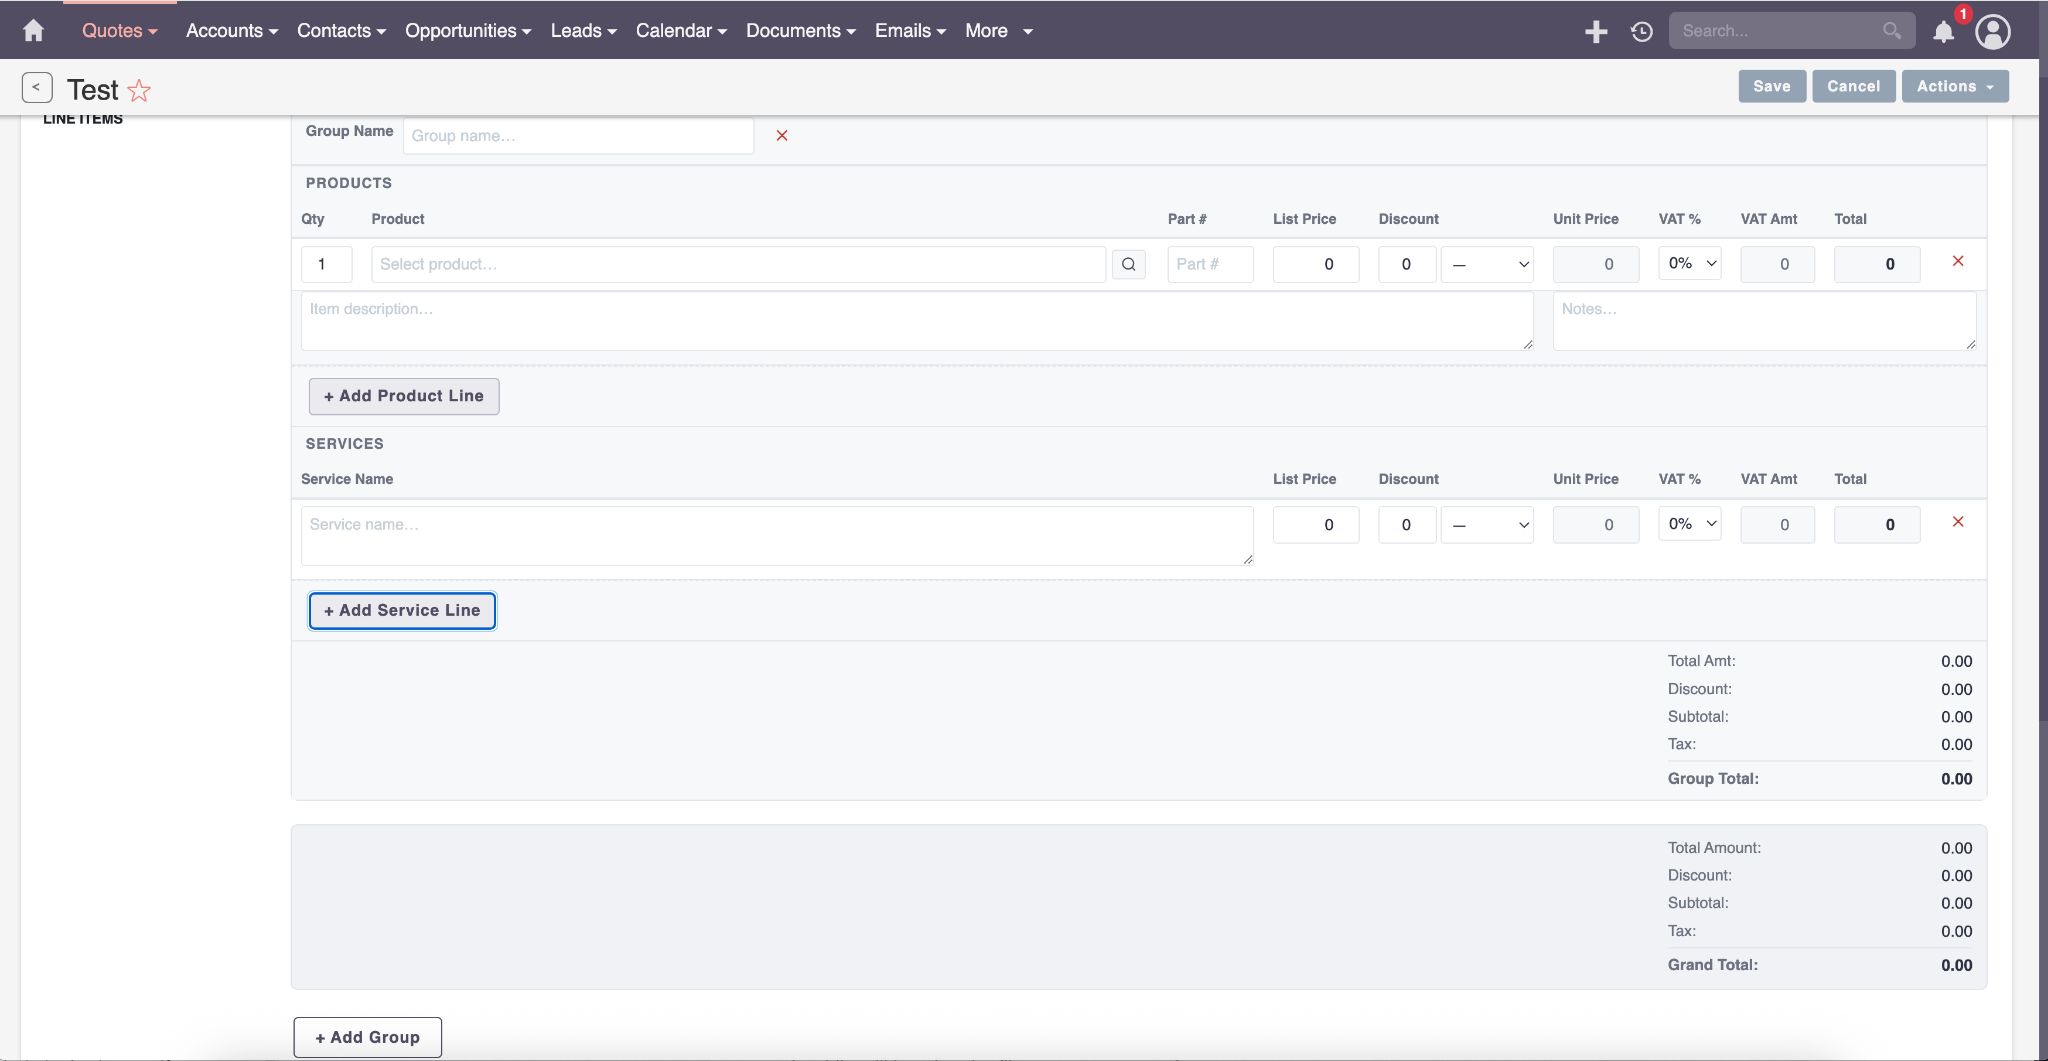Click Add Product Line button

pyautogui.click(x=404, y=396)
